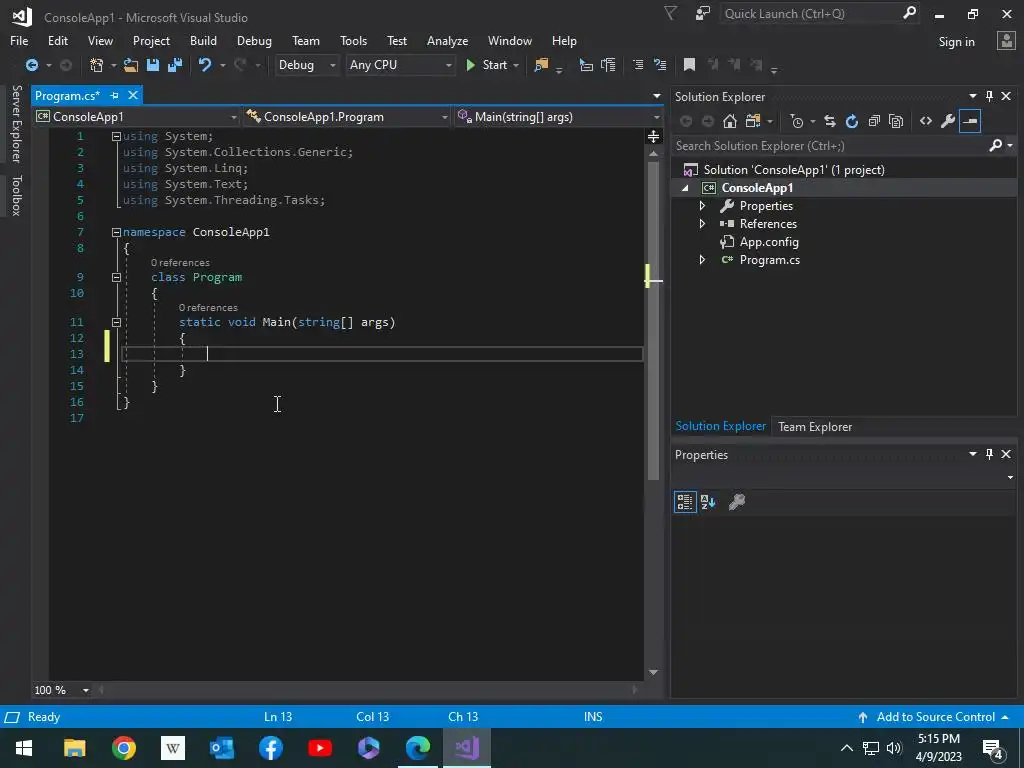Open the Analyze menu
This screenshot has height=768, width=1024.
coord(447,40)
